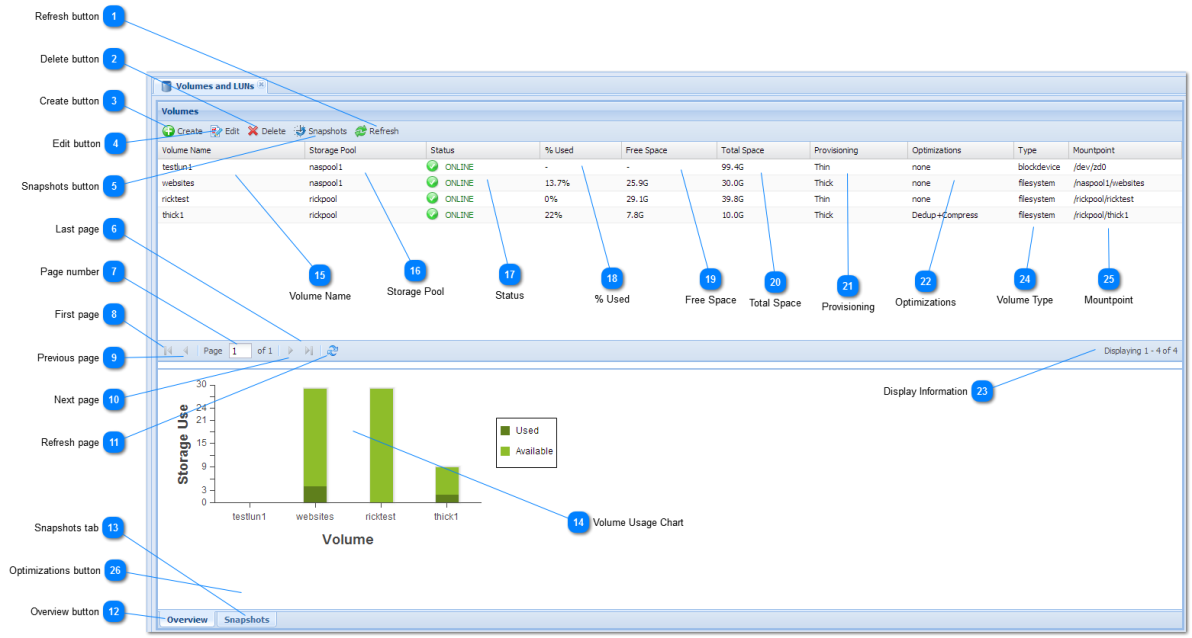Image resolution: width=1192 pixels, height=638 pixels.
Task: Select the testlun1 volume row
Action: tap(670, 167)
